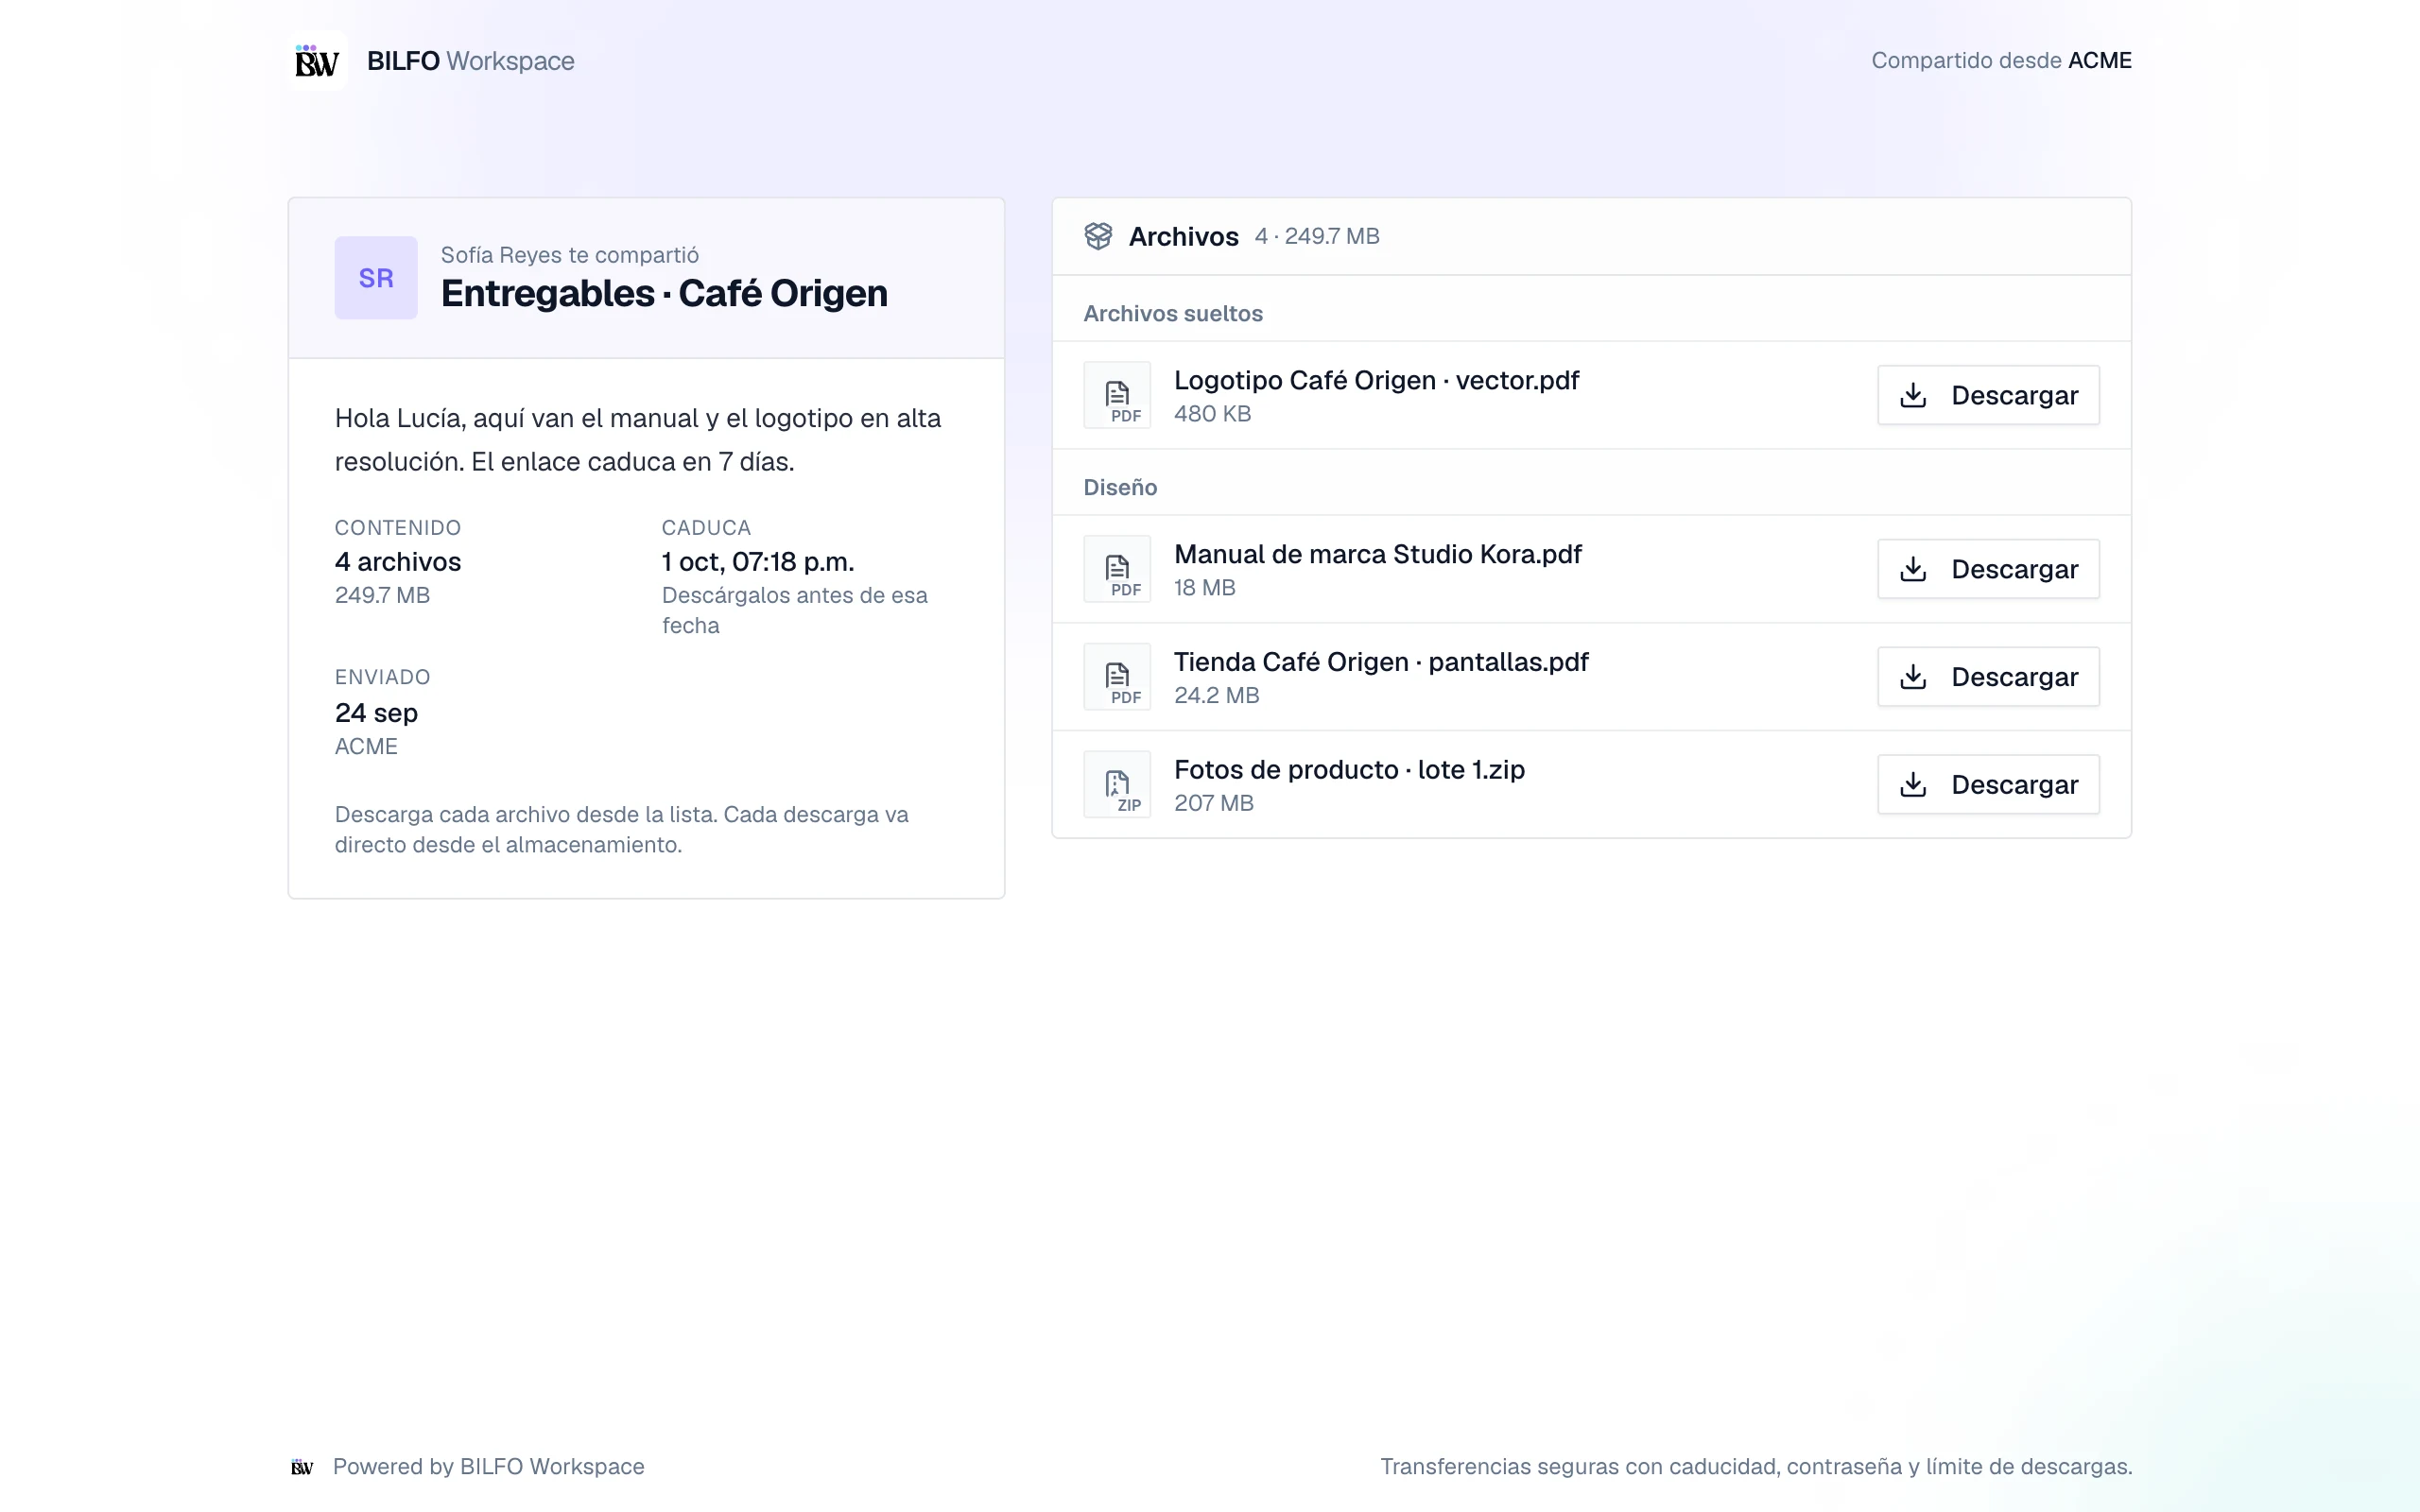Image resolution: width=2420 pixels, height=1512 pixels.
Task: Click the 4 archivos content value
Action: coord(398,562)
